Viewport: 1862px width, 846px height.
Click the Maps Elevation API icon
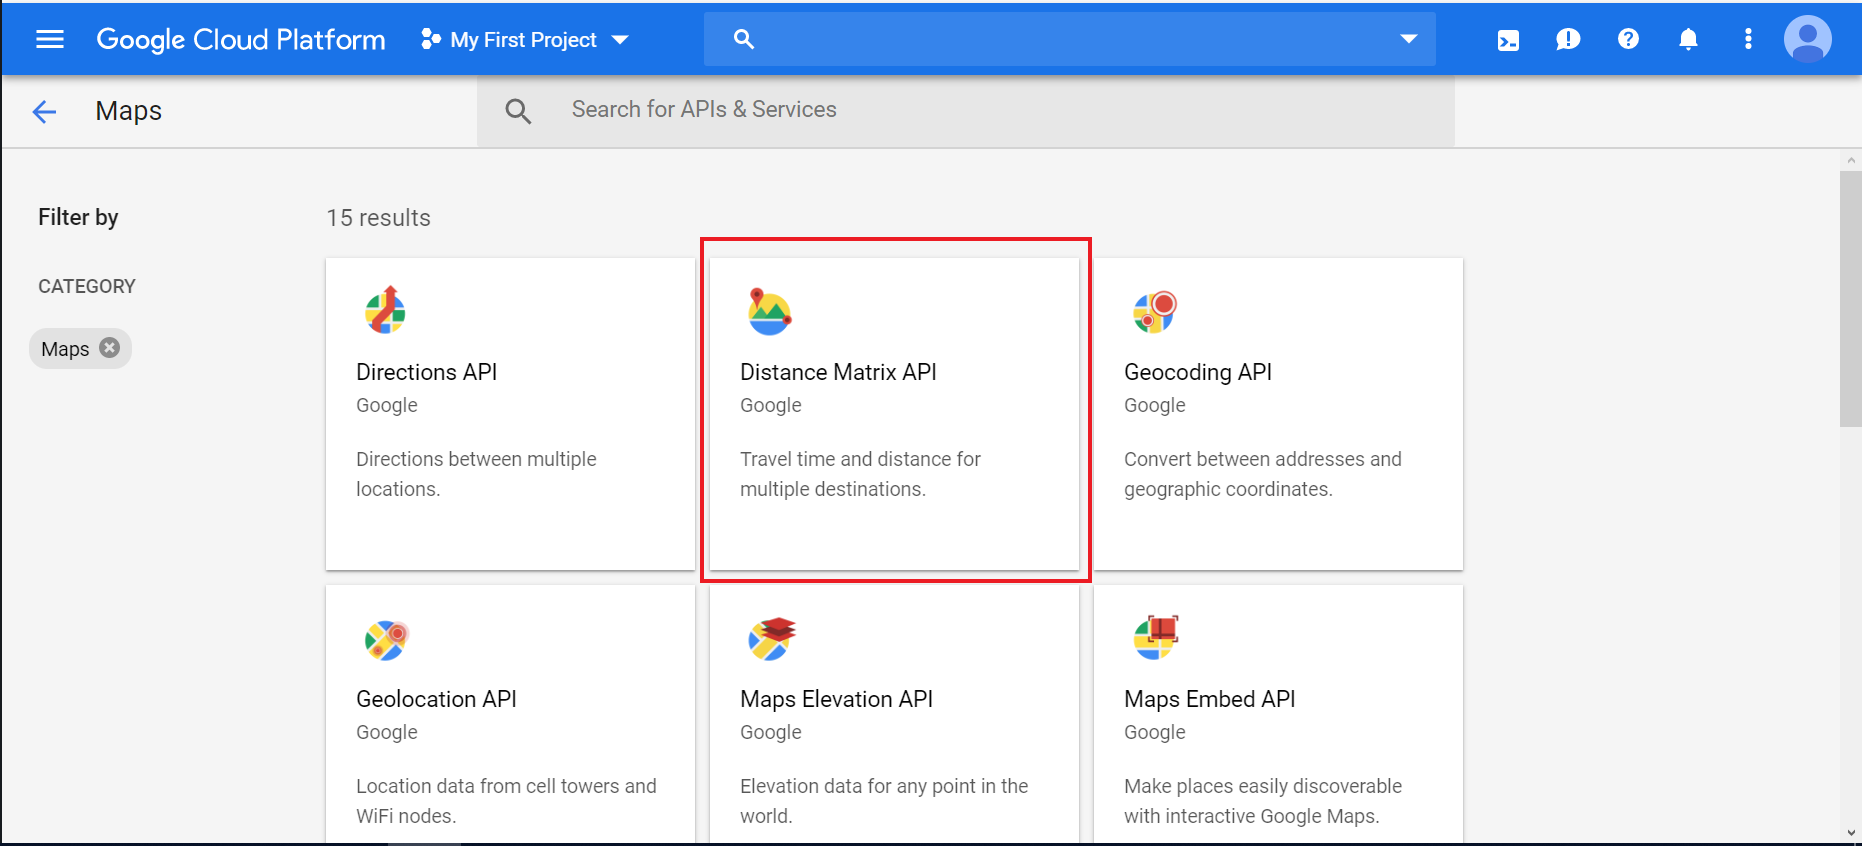click(771, 639)
